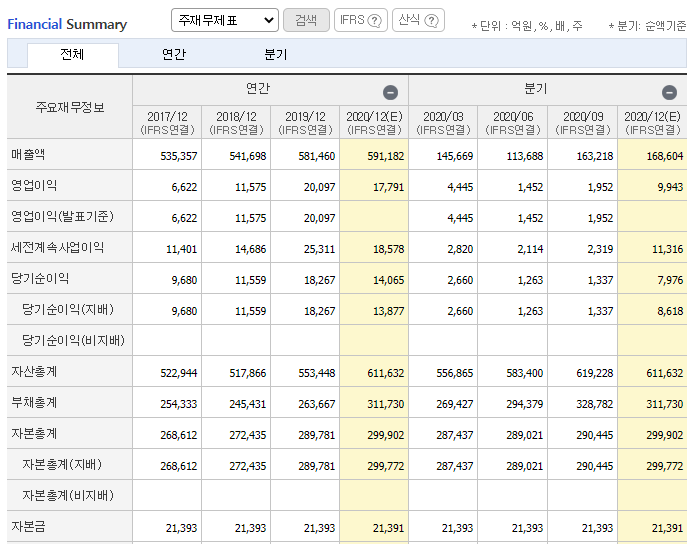Click the 18,578 pre-tax income estimate
Image resolution: width=692 pixels, height=544 pixels.
pyautogui.click(x=388, y=249)
